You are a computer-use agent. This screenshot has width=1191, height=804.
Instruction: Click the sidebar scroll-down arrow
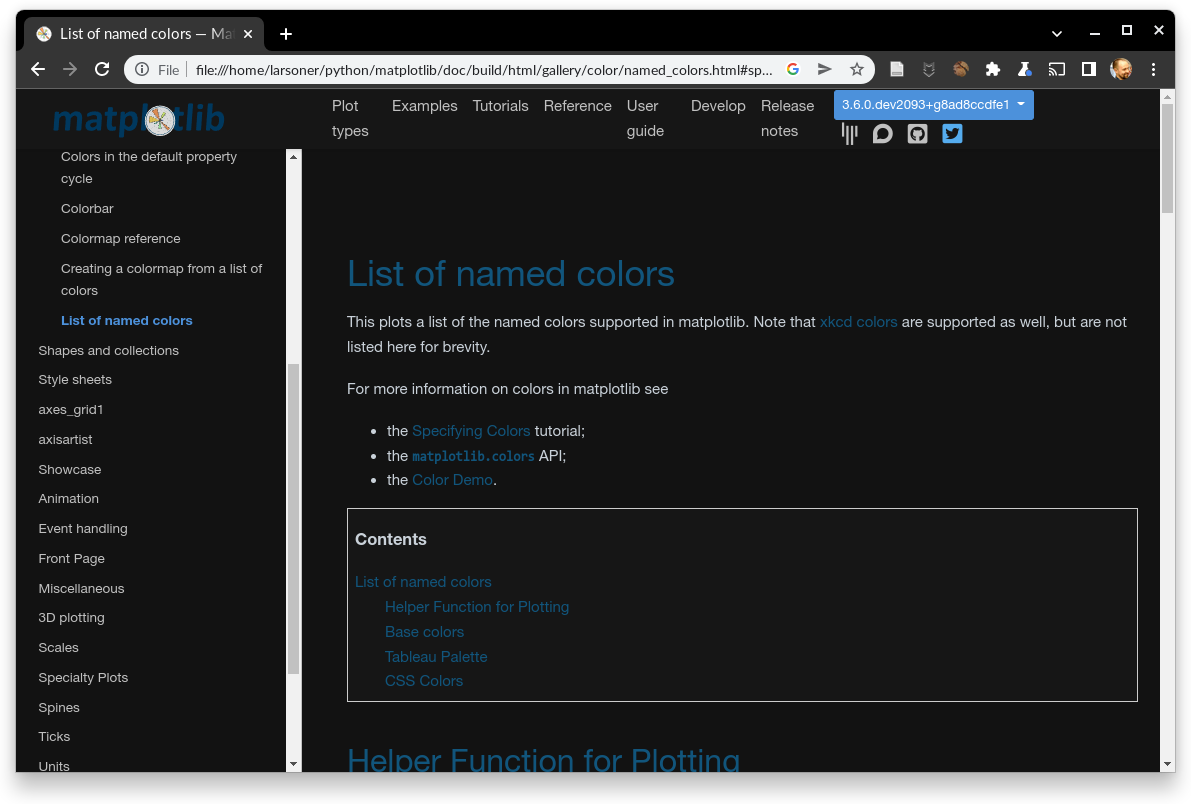pos(293,764)
